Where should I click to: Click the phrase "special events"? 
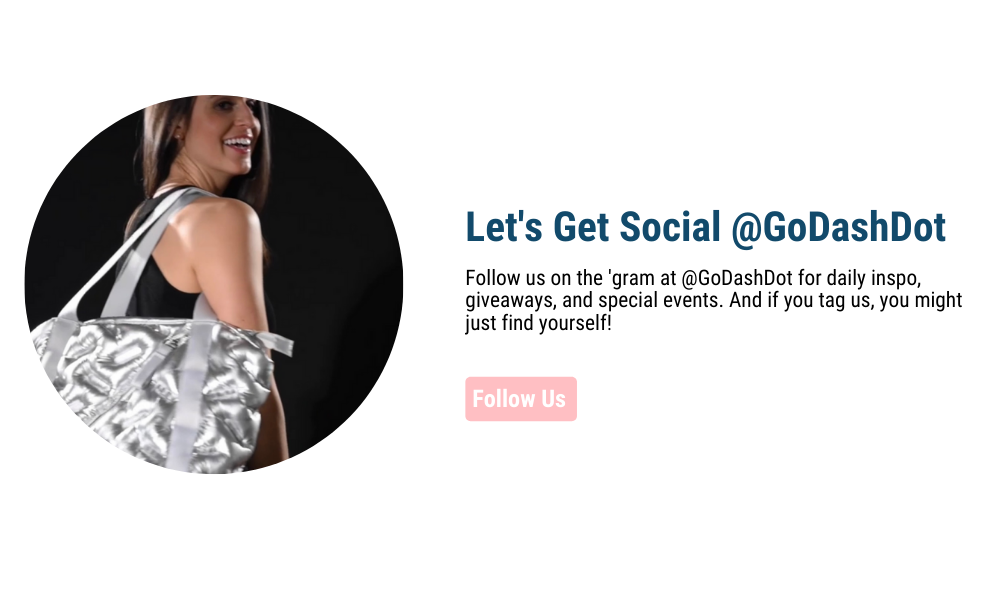[x=659, y=300]
